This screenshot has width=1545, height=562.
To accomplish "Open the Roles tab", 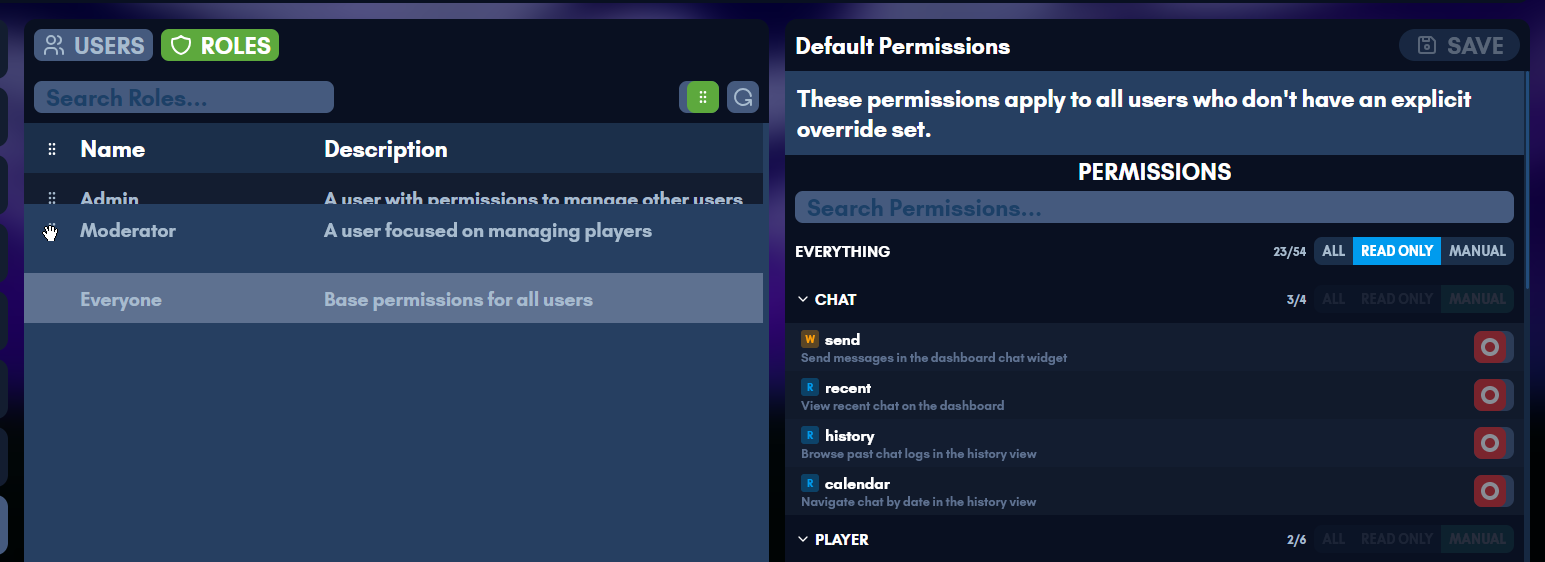I will pos(220,45).
